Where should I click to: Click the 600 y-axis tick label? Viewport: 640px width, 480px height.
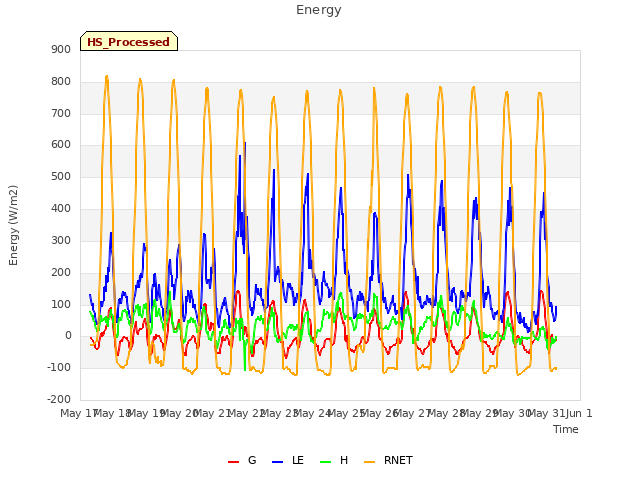tap(61, 144)
